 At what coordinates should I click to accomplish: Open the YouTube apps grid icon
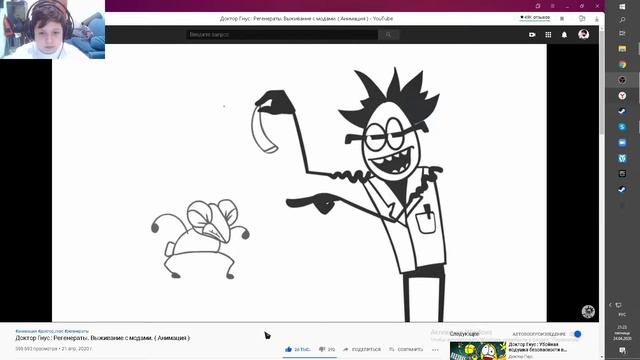[x=548, y=35]
